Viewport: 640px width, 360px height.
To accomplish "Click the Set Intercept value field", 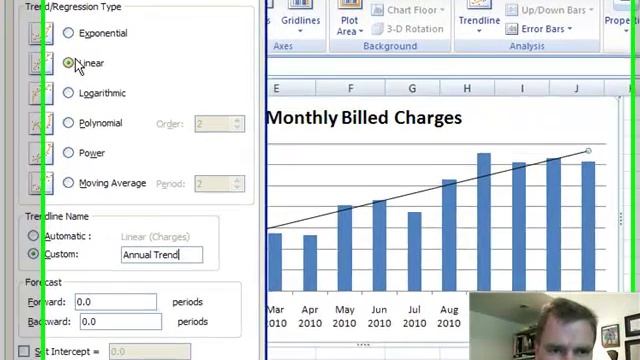I will (150, 351).
